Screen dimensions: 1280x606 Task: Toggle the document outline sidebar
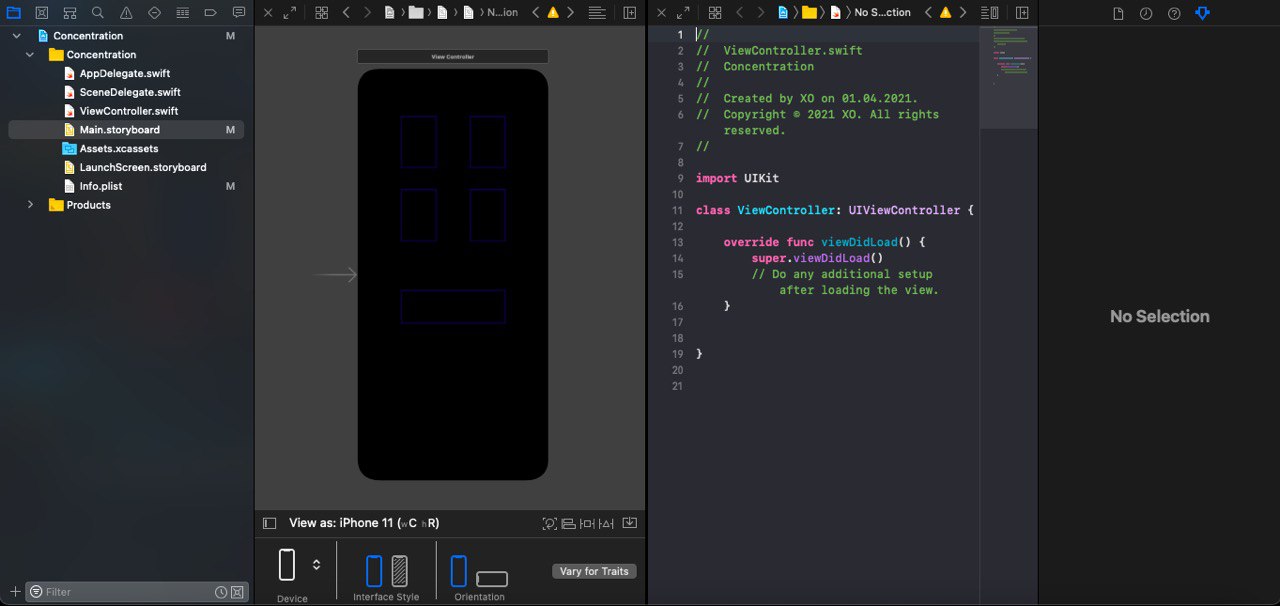pyautogui.click(x=269, y=523)
